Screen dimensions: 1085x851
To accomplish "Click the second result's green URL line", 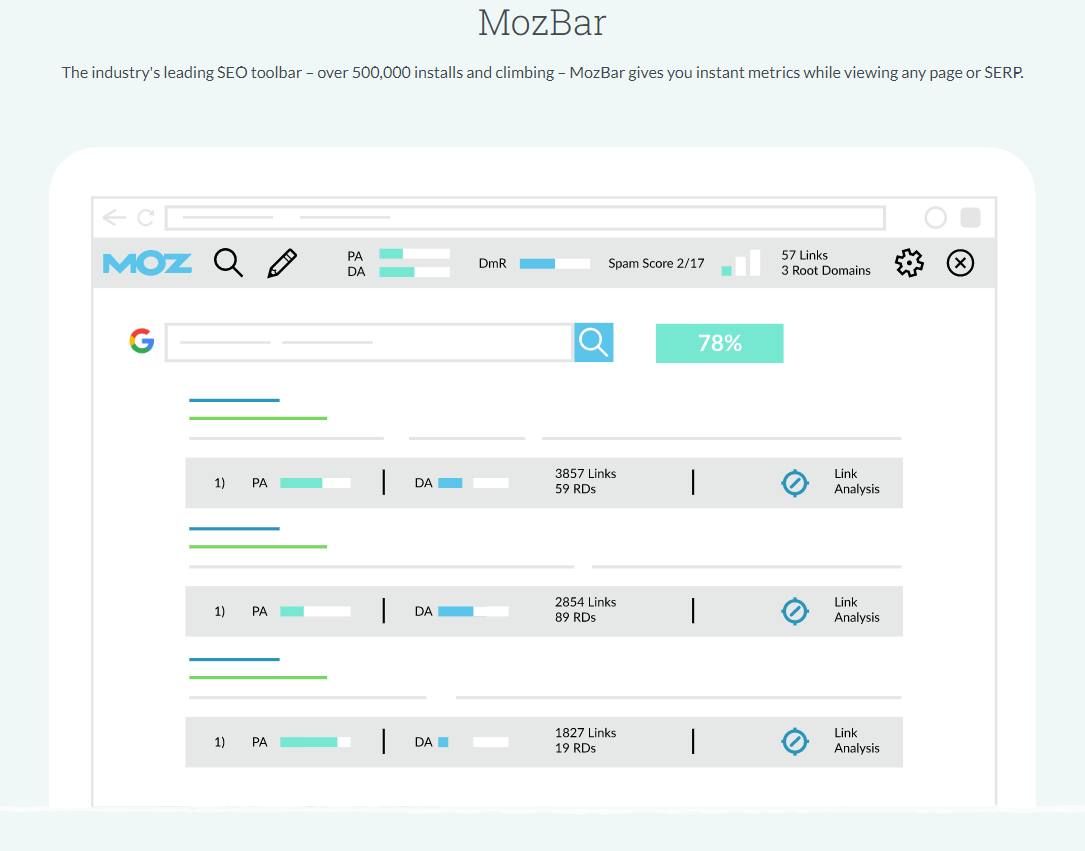I will click(258, 547).
